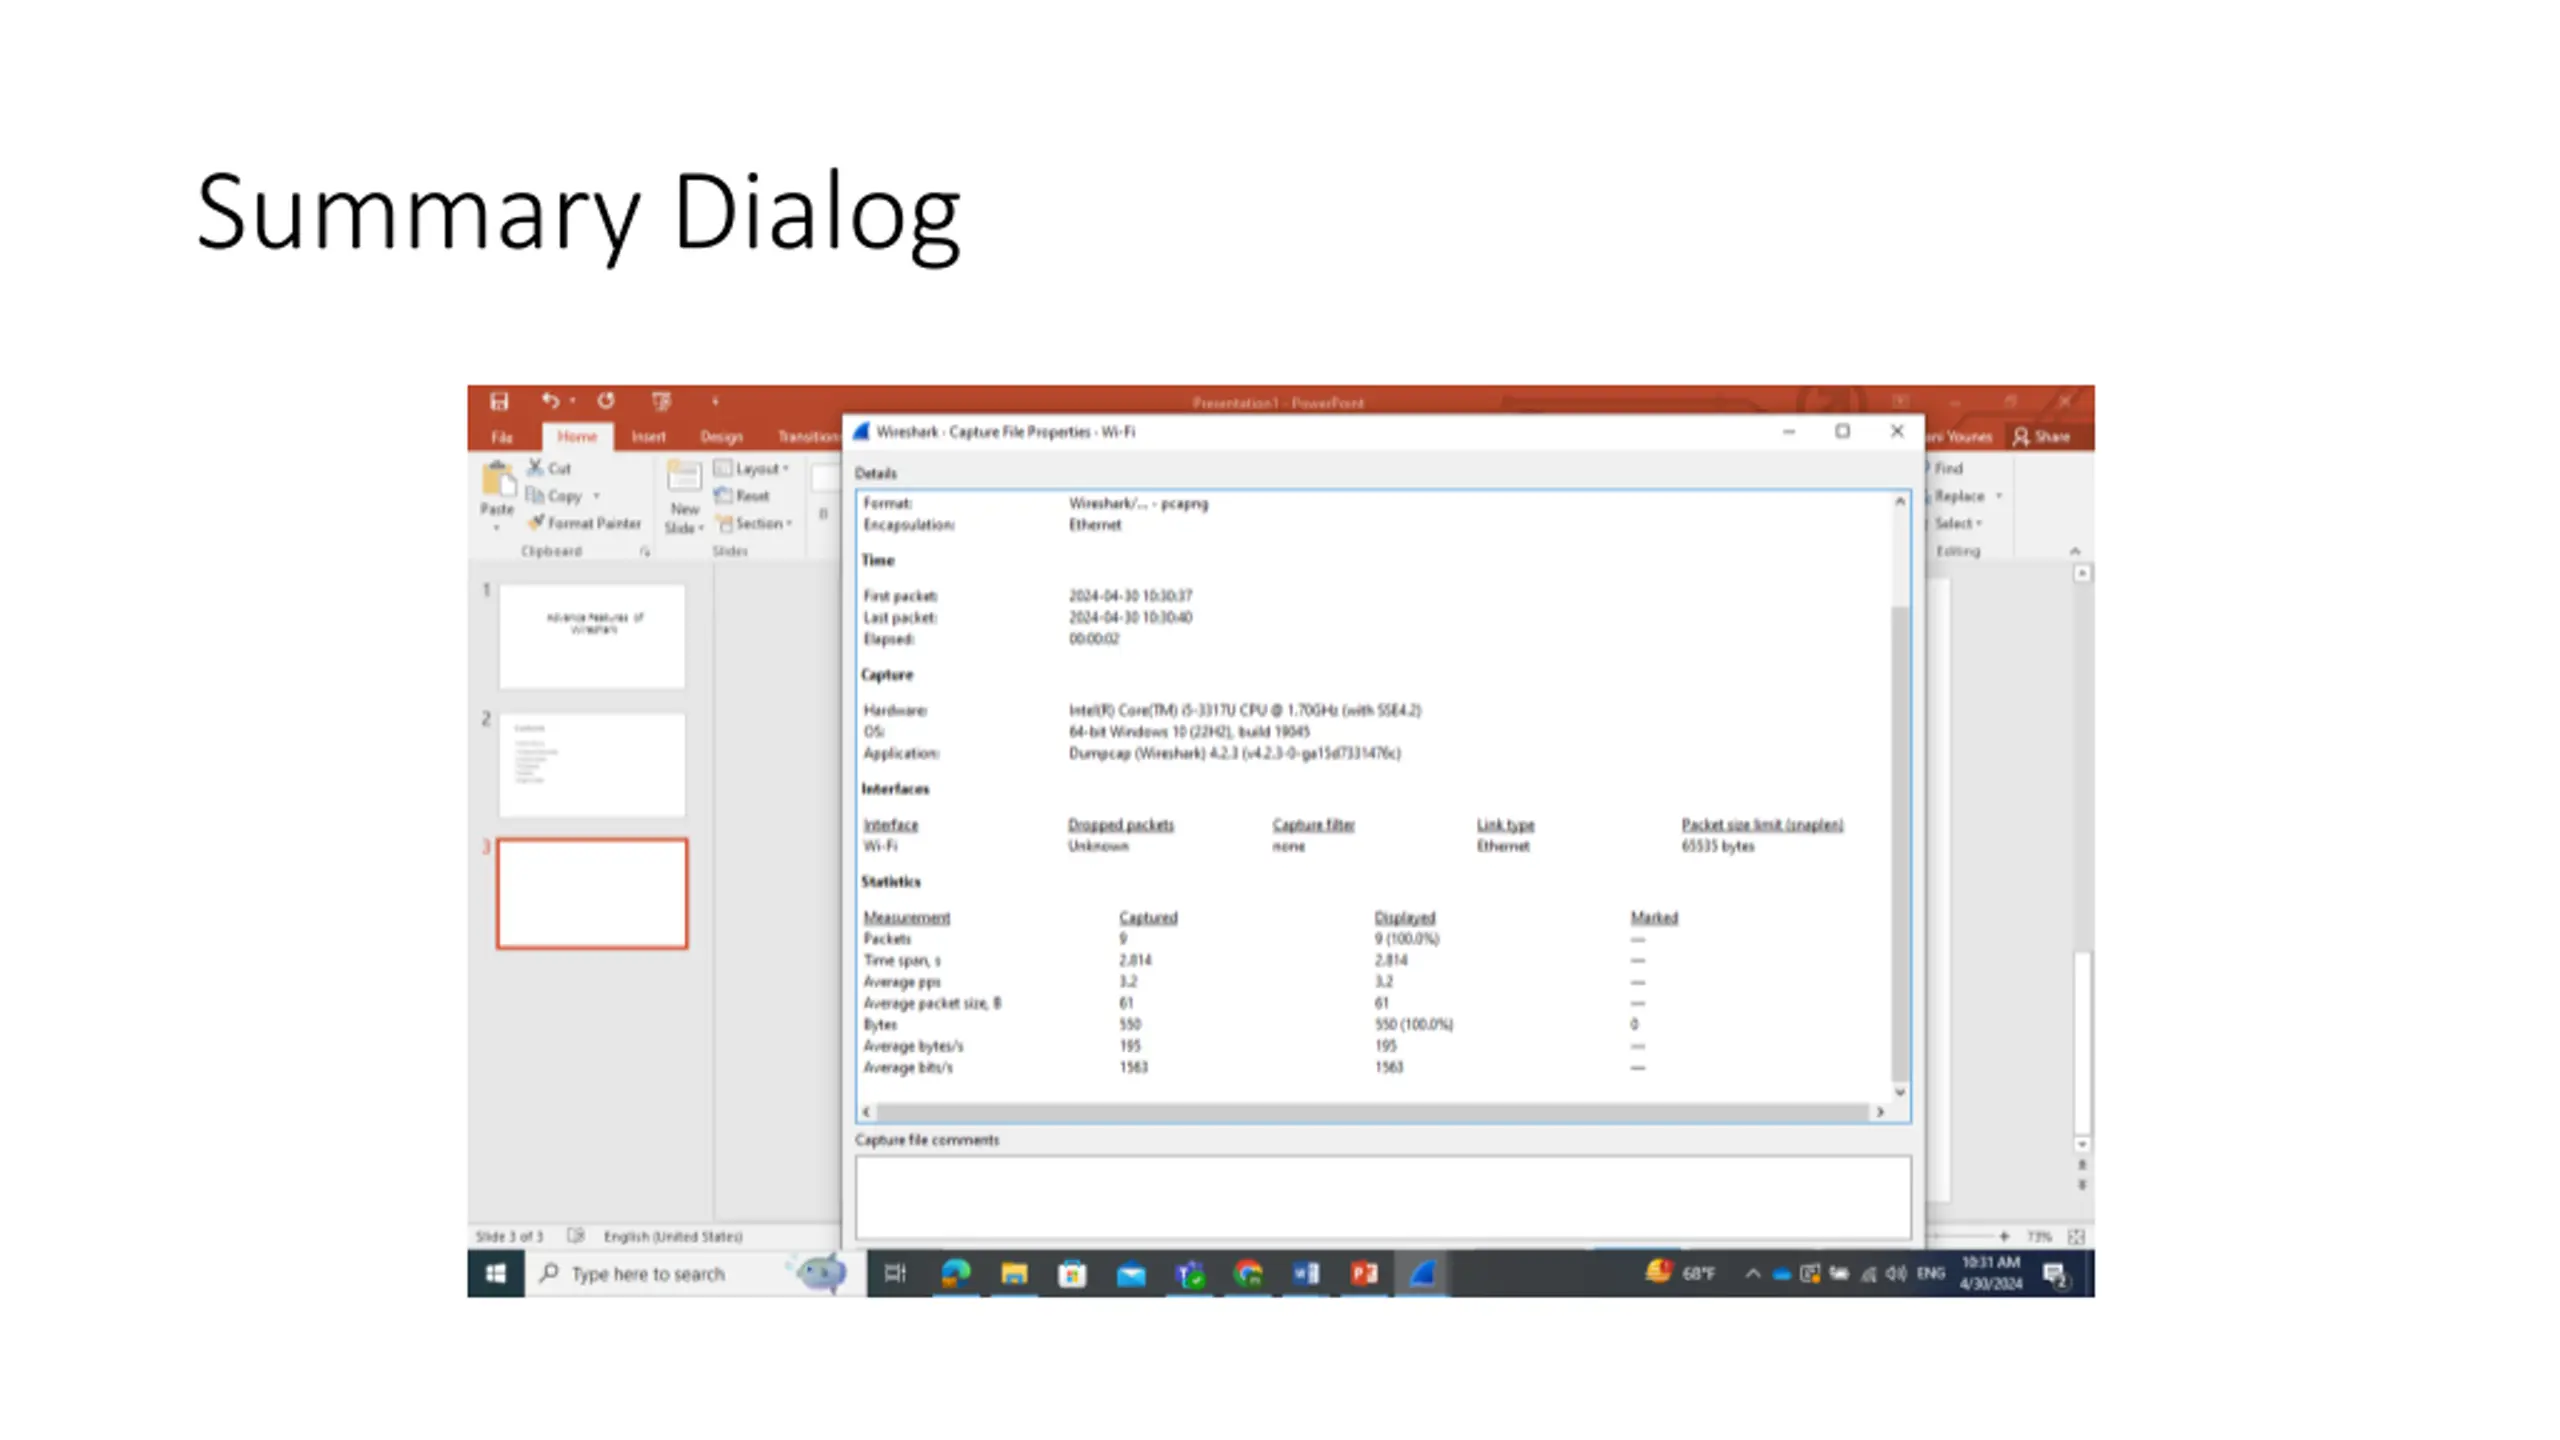Click the Wireshark vertical scrollbar down arrow

(1900, 1092)
